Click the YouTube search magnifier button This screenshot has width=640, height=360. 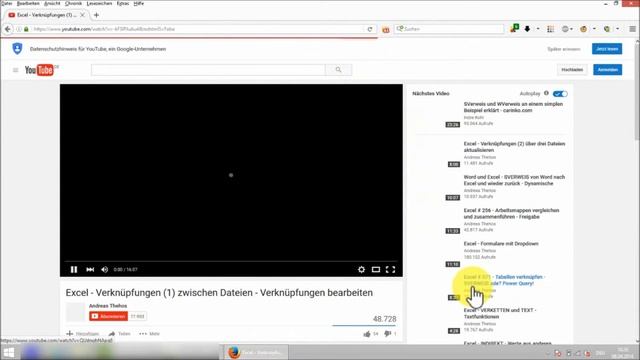(x=338, y=70)
